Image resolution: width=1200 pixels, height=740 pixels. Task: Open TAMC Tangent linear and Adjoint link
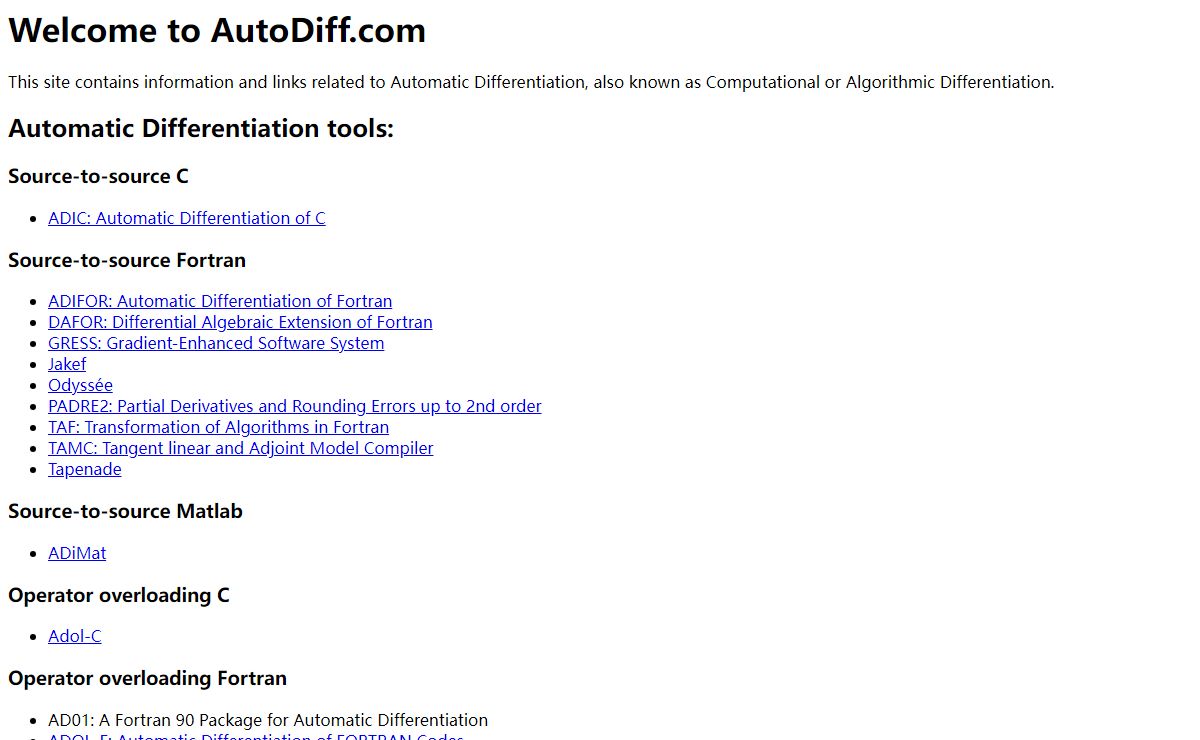coord(241,448)
